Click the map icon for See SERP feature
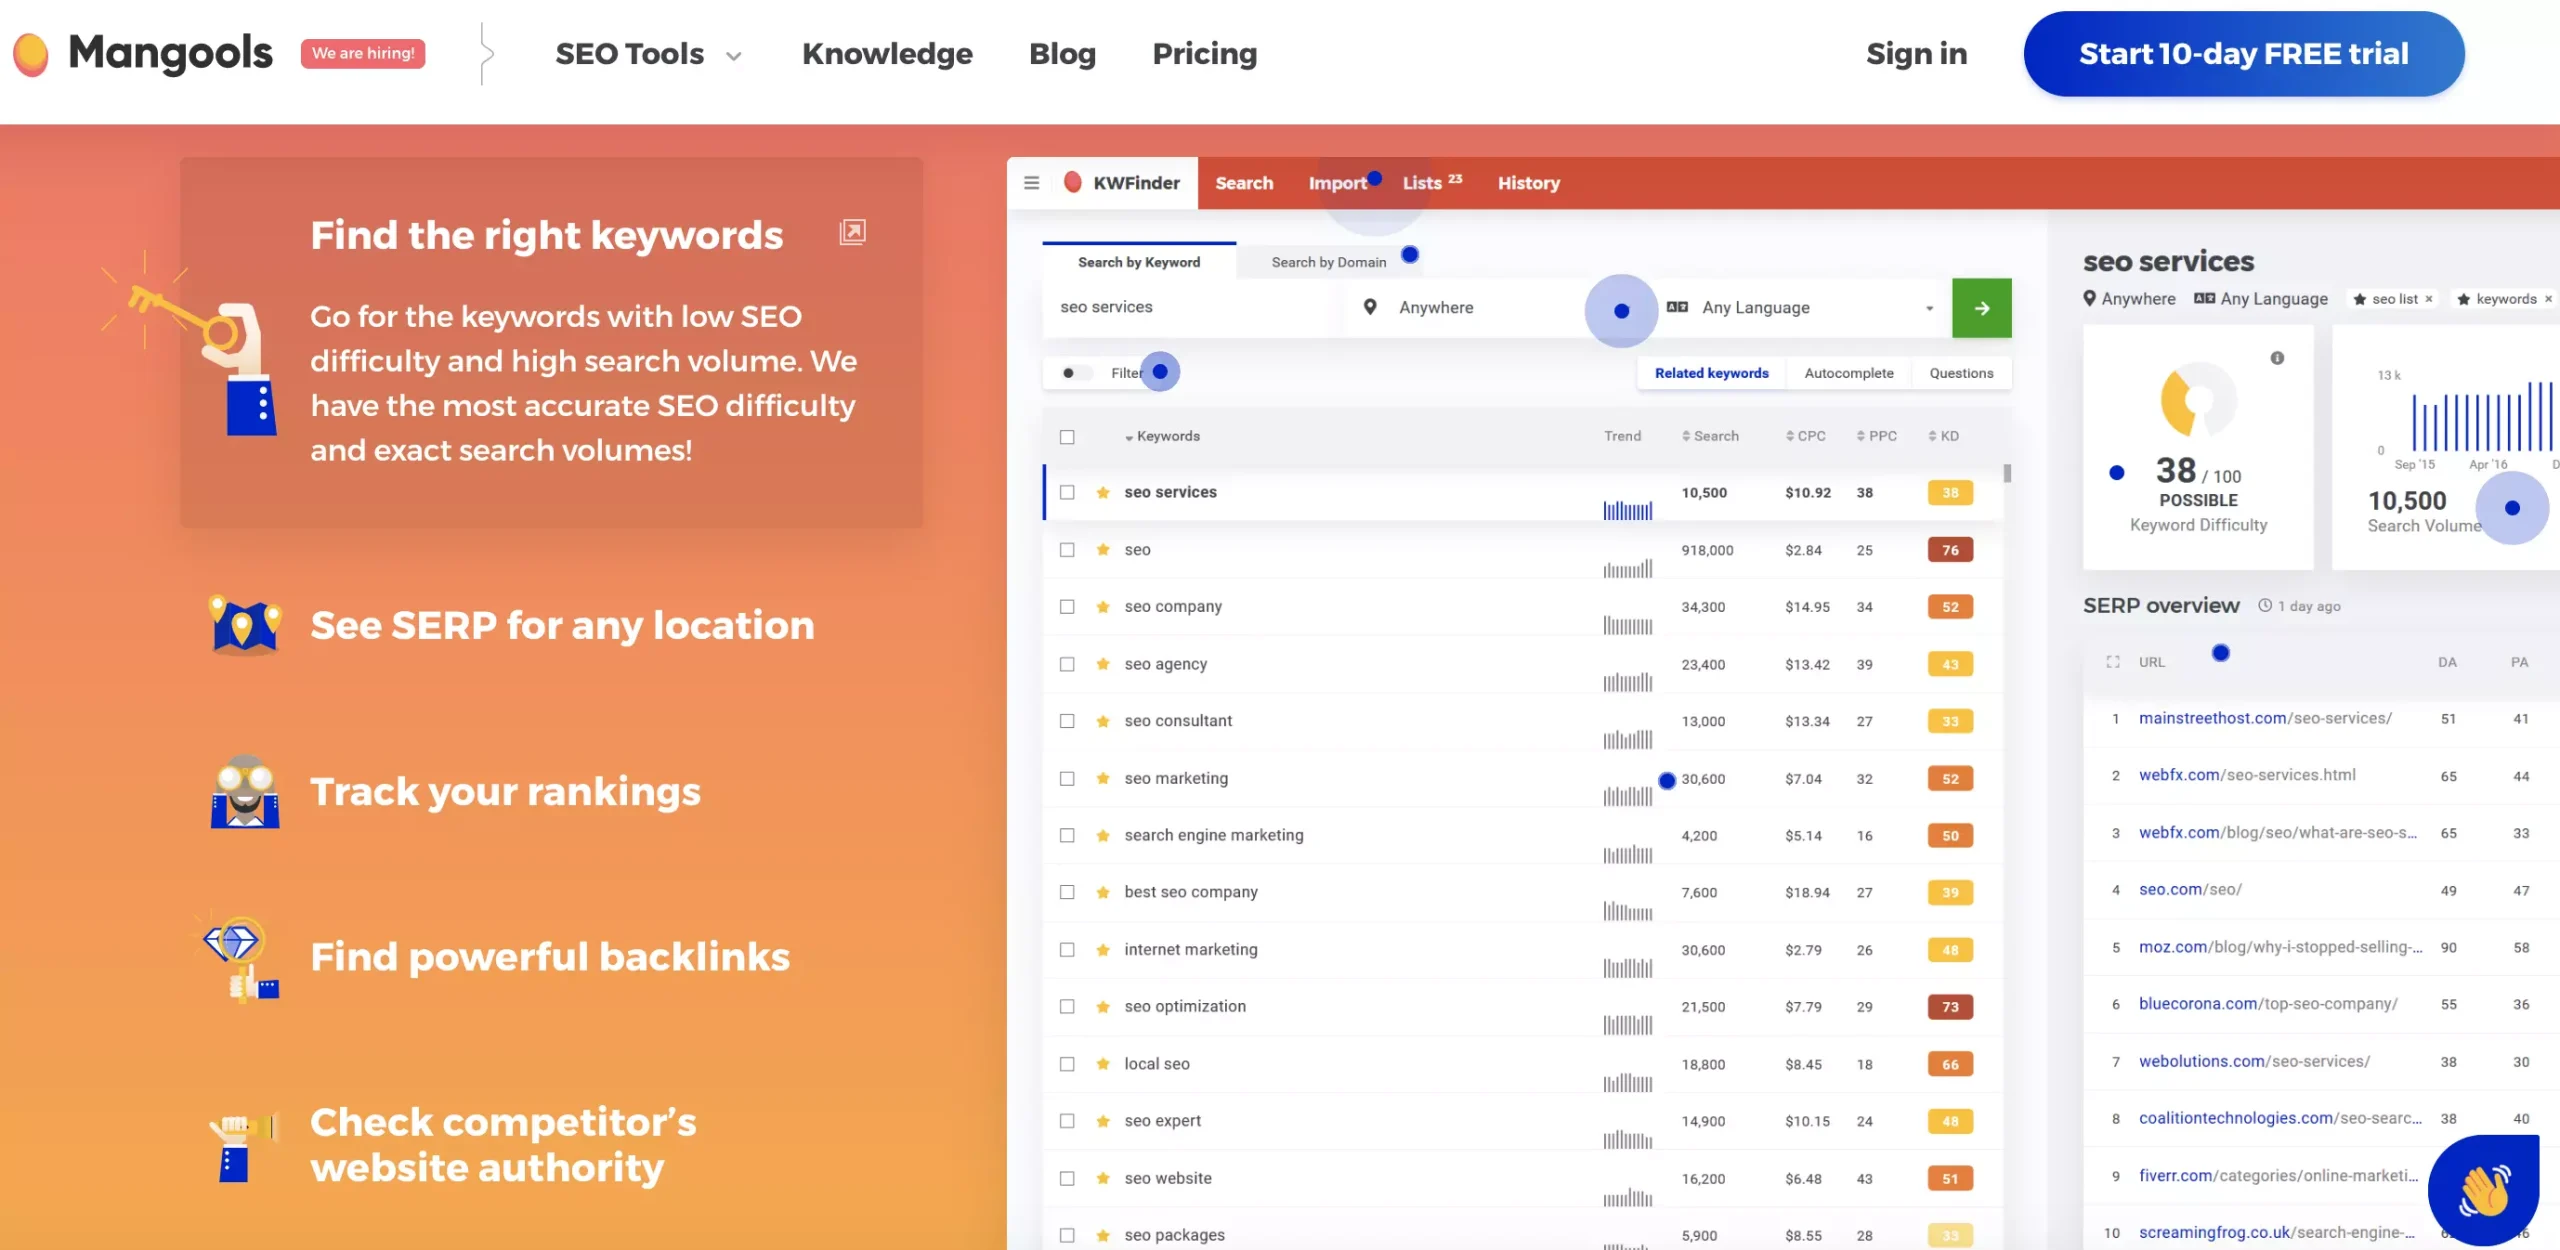Viewport: 2560px width, 1250px height. coord(245,626)
